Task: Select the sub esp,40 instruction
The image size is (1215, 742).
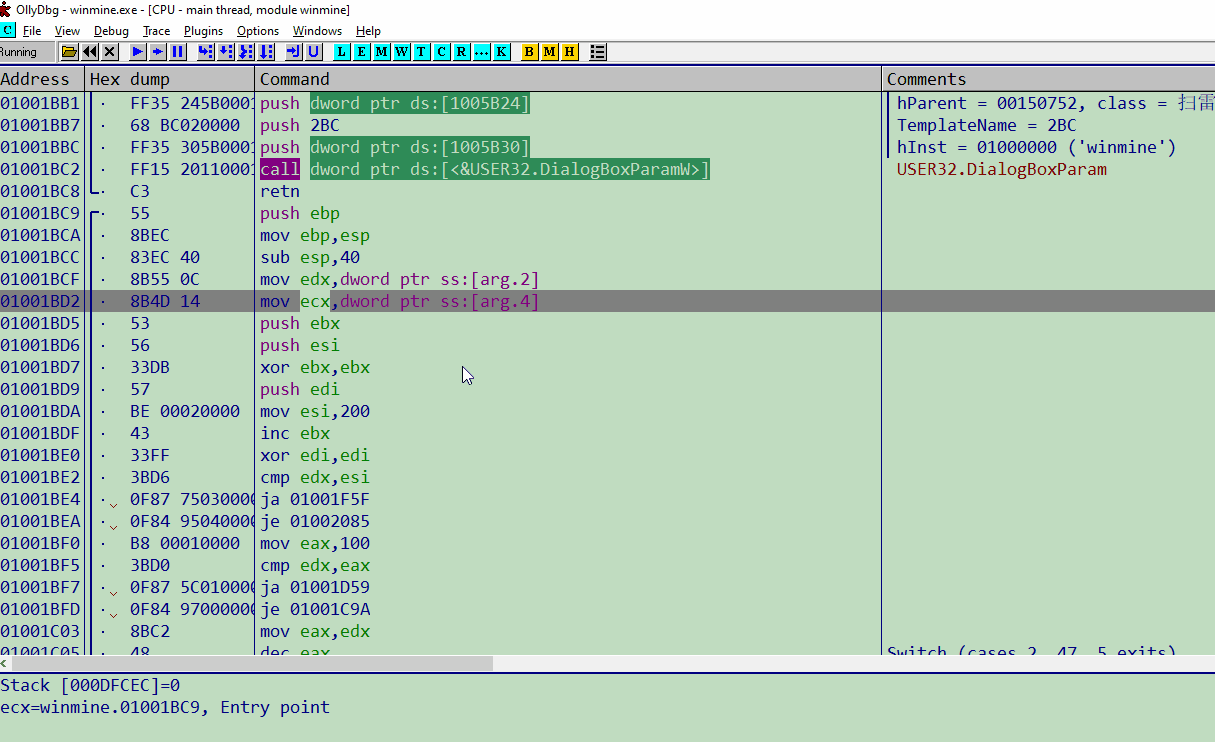Action: pos(310,257)
